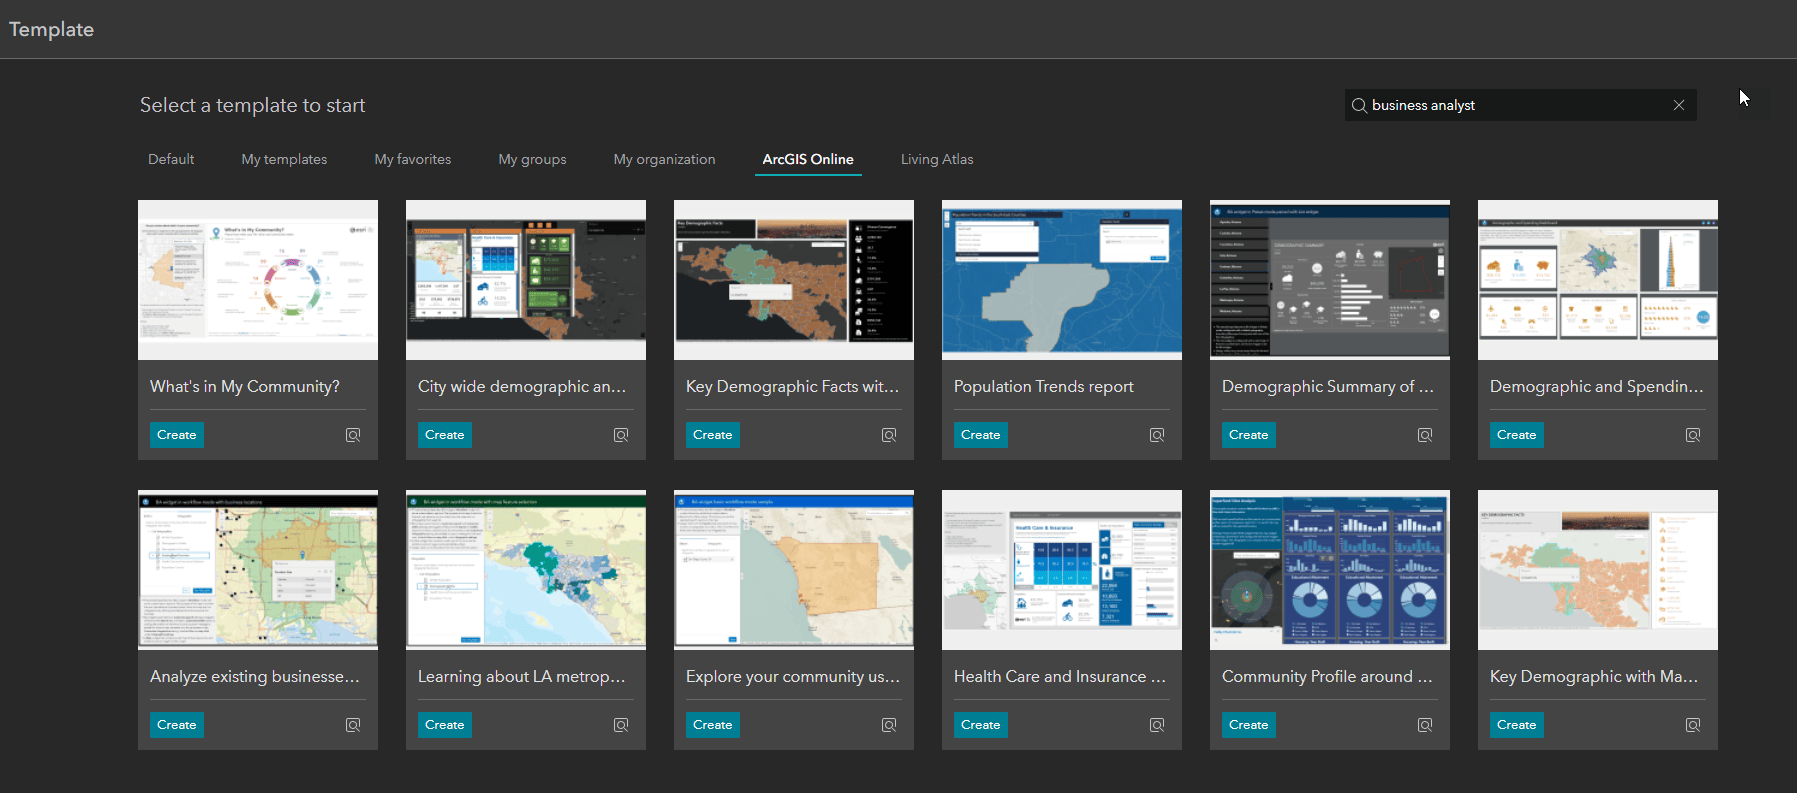Switch to My groups tab
The height and width of the screenshot is (793, 1797).
[x=532, y=159]
